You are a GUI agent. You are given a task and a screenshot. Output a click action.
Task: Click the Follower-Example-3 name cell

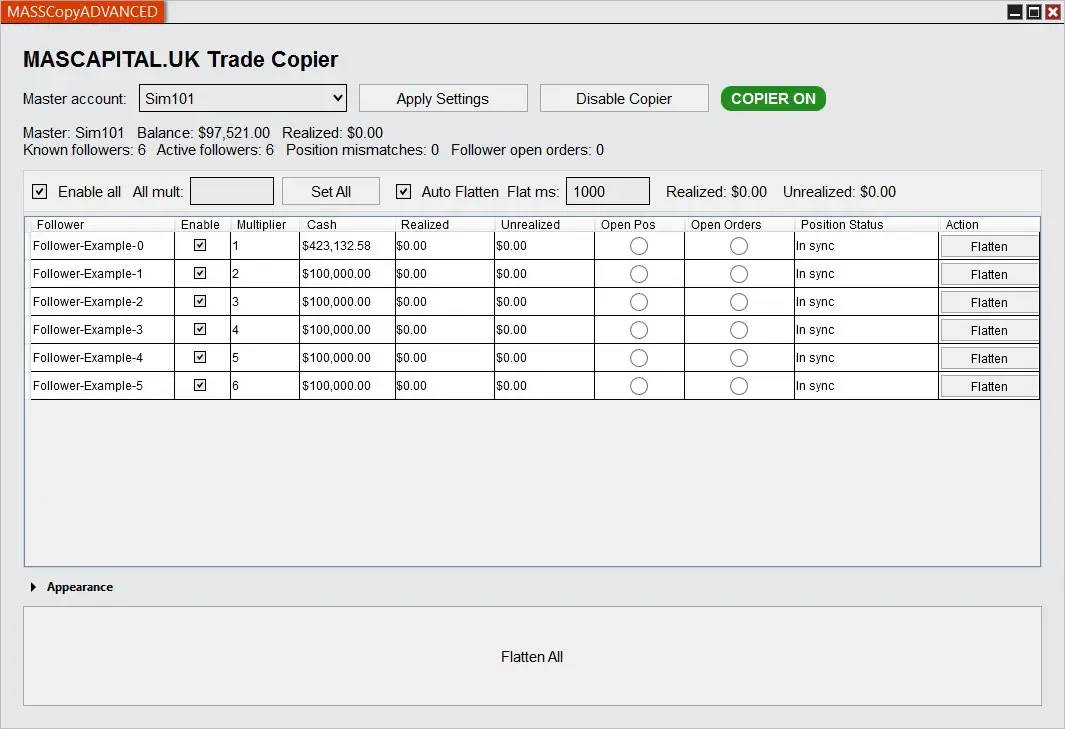coord(103,330)
